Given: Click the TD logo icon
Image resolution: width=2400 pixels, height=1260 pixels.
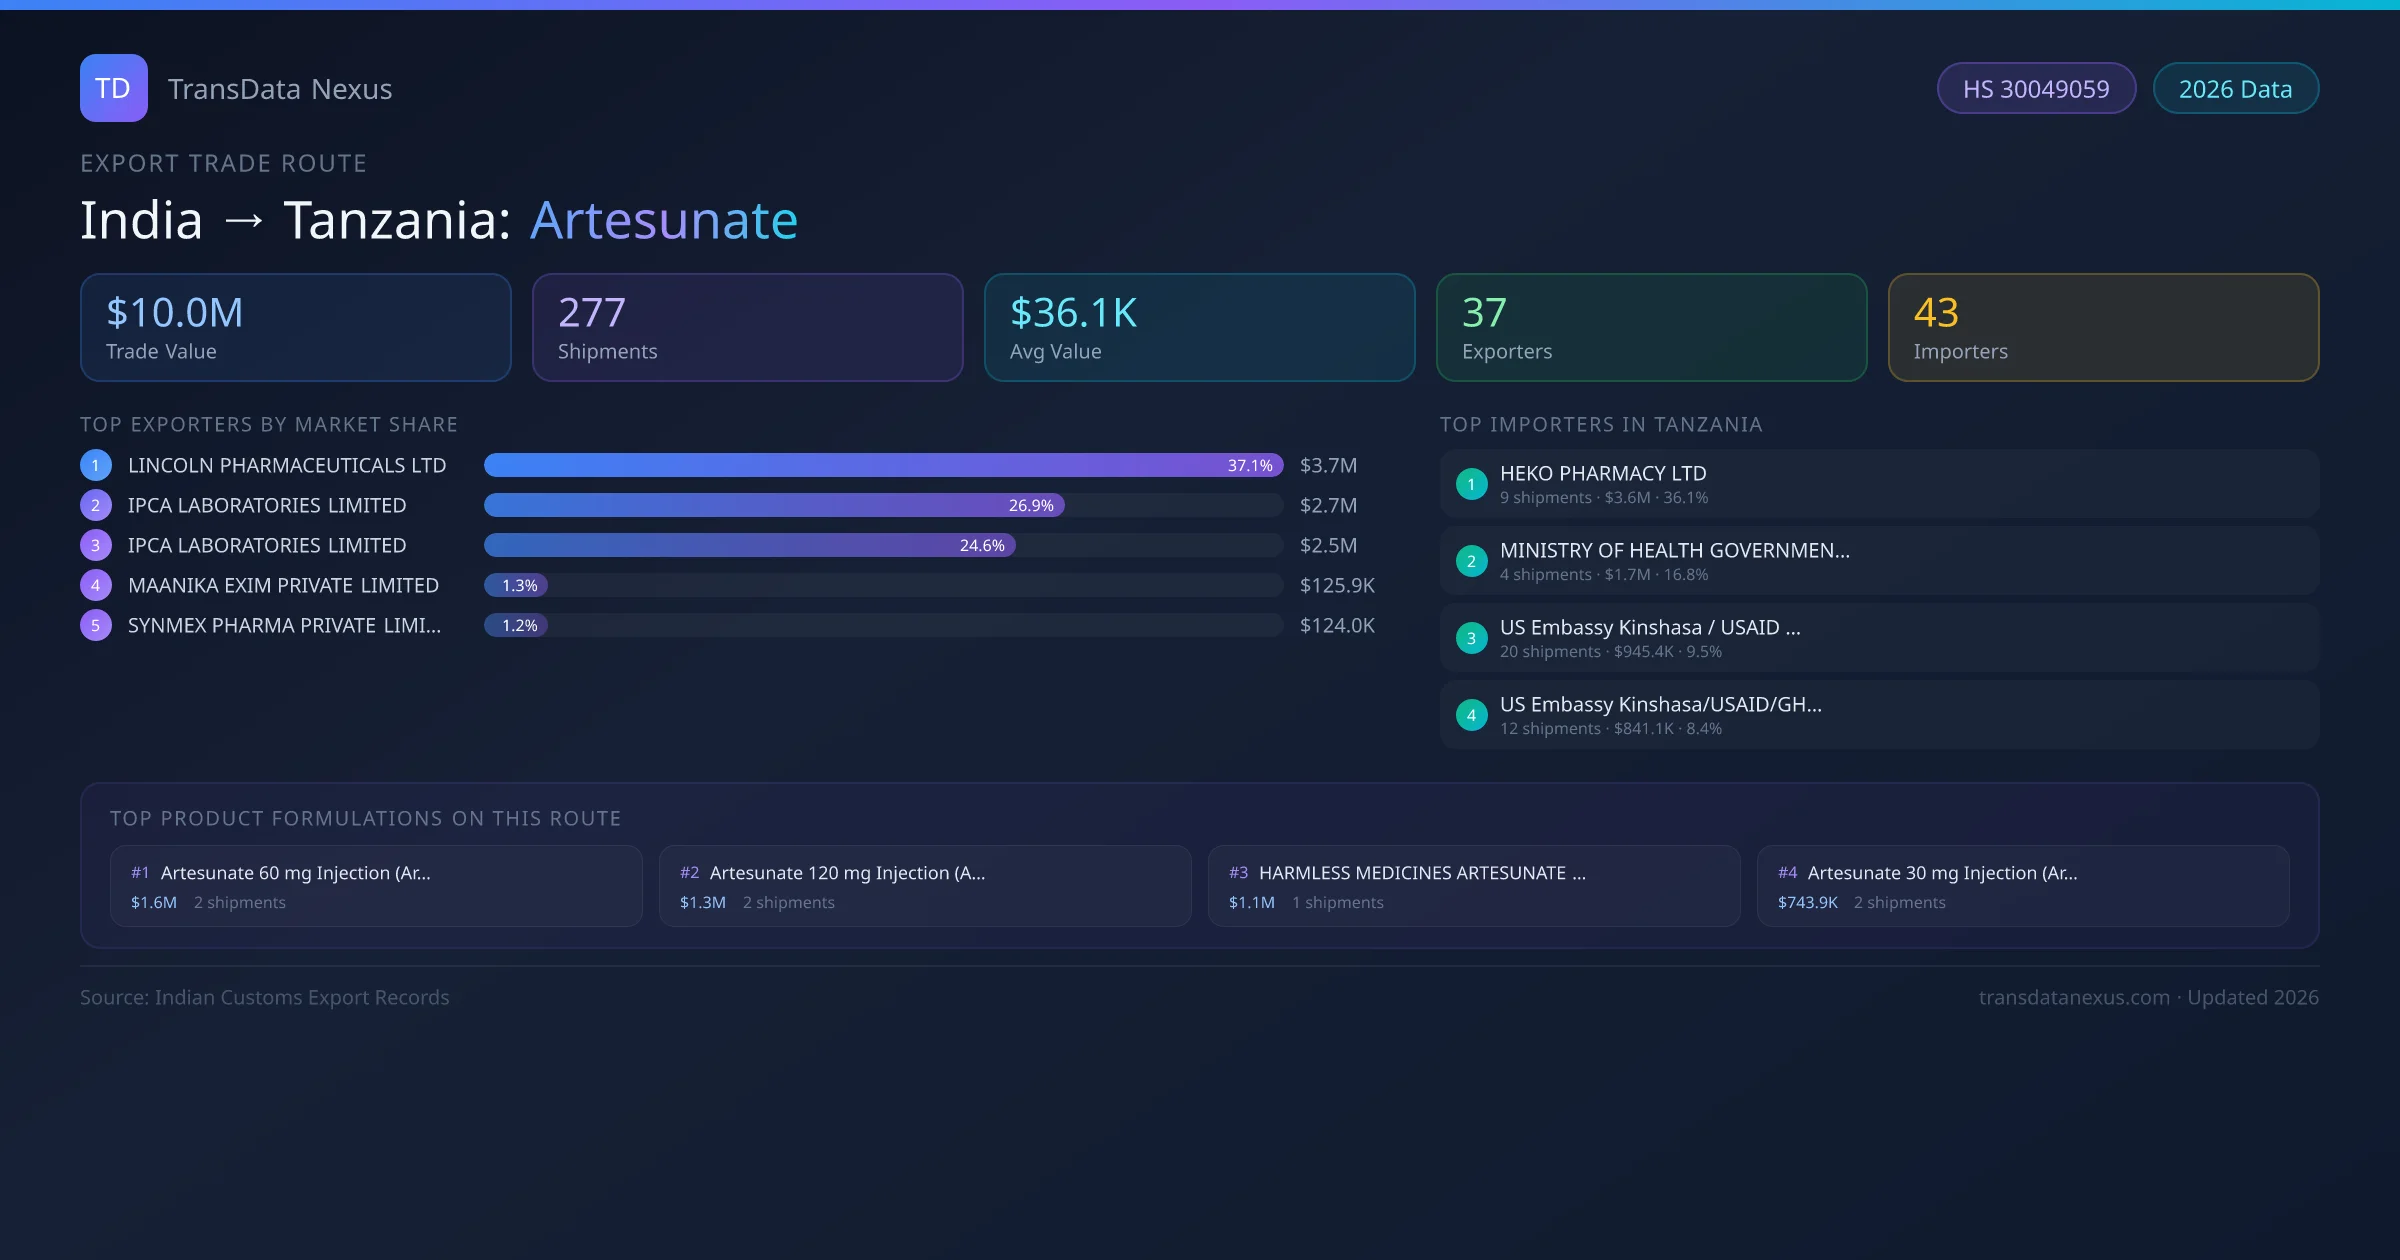Looking at the screenshot, I should (113, 88).
